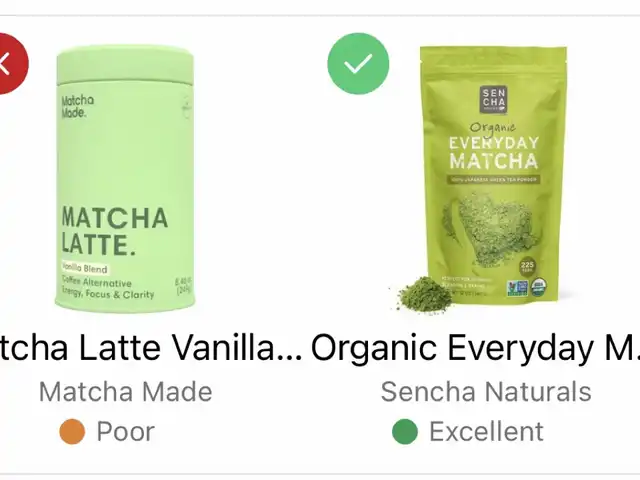Open the Organic Everyday Matcha product title
Screen dimensions: 640x480
pos(476,347)
